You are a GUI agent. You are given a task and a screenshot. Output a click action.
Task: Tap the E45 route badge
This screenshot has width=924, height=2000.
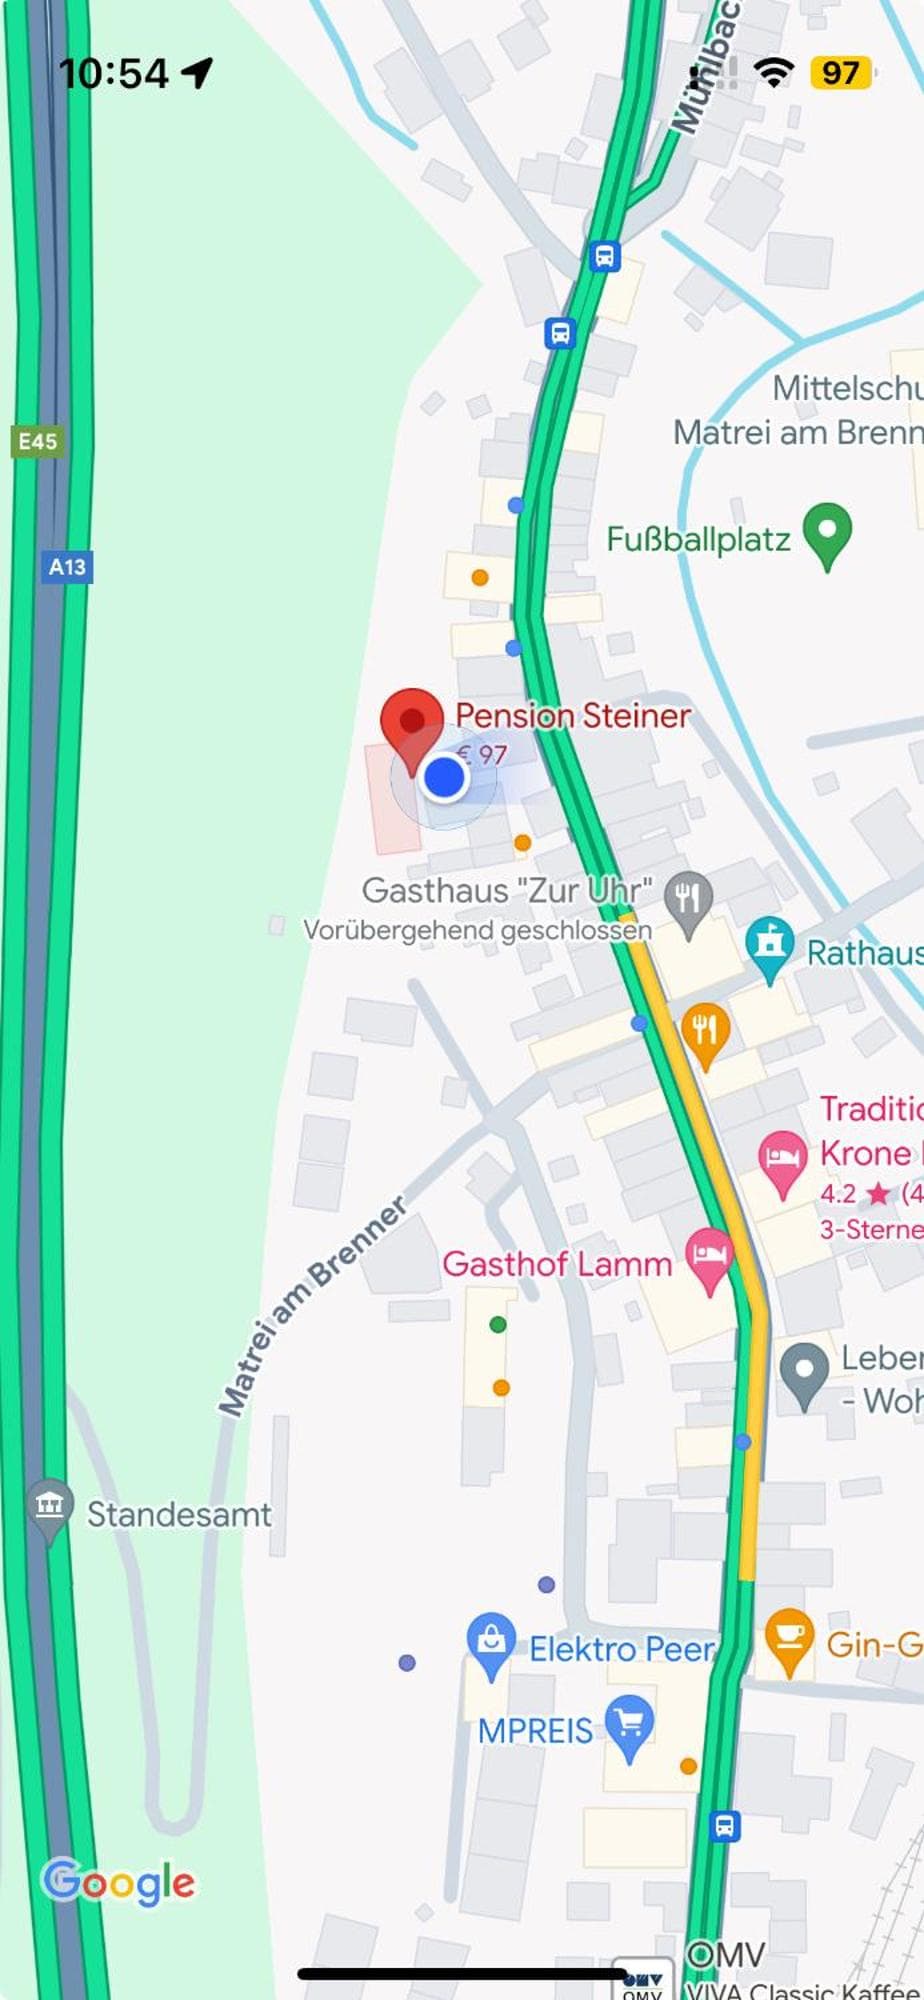pos(37,441)
